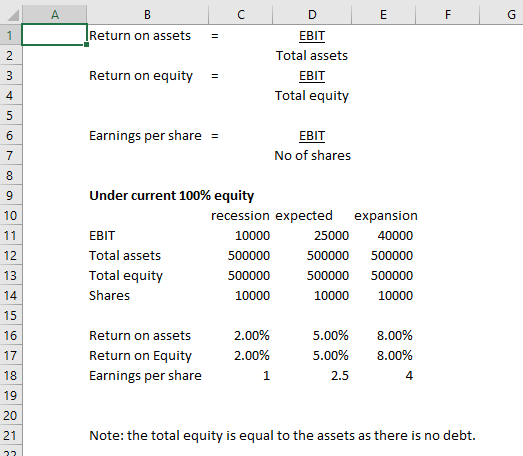Screen dimensions: 523x456
Task: Click 'Total equity' denominator in row 4
Action: tap(312, 96)
